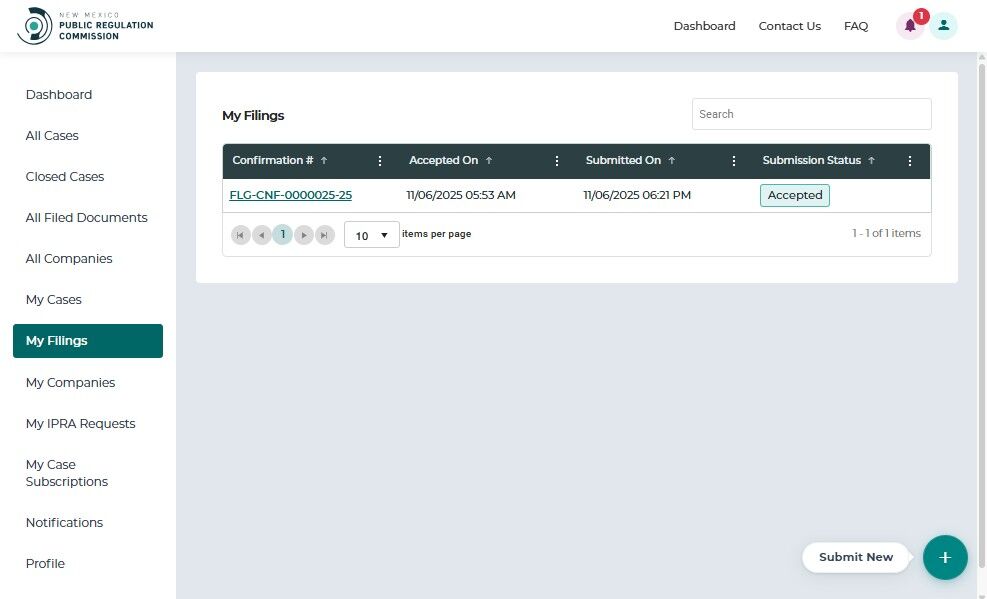Select All Filed Documents in sidebar
Image resolution: width=987 pixels, height=599 pixels.
click(87, 218)
